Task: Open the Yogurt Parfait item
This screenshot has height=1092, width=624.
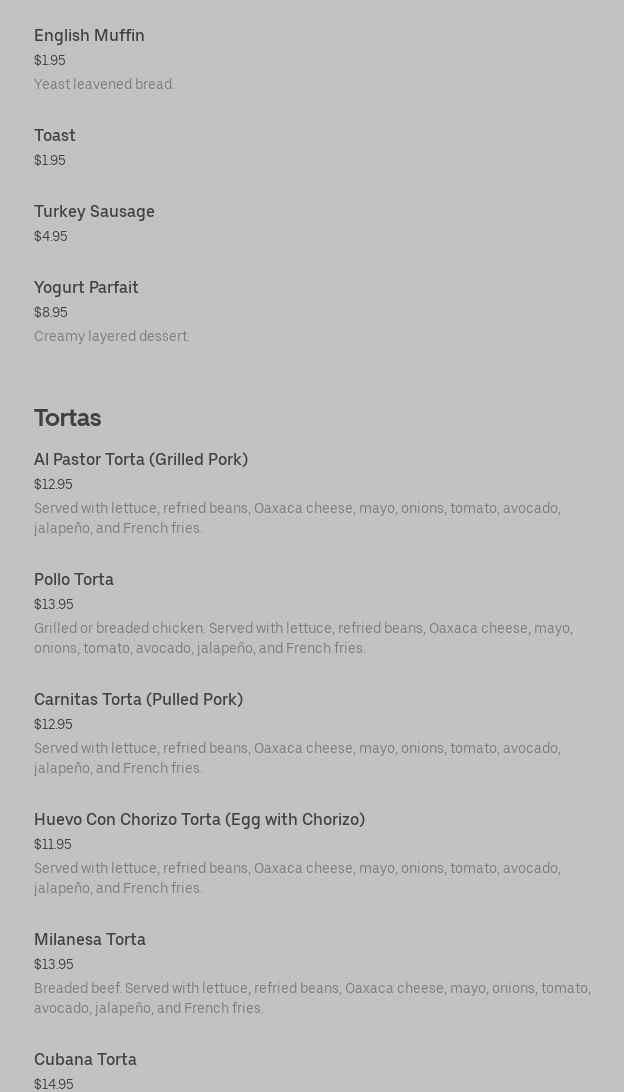Action: point(86,287)
